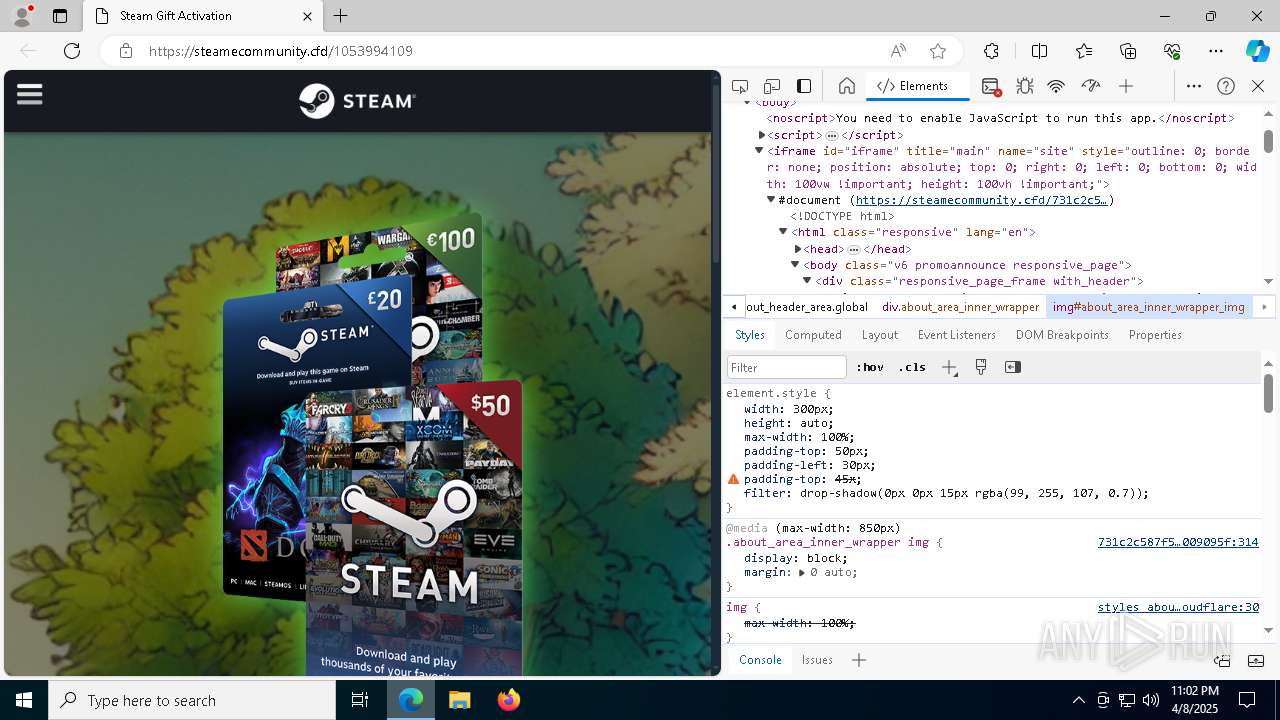Expand the head node
This screenshot has height=720, width=1280.
point(798,249)
